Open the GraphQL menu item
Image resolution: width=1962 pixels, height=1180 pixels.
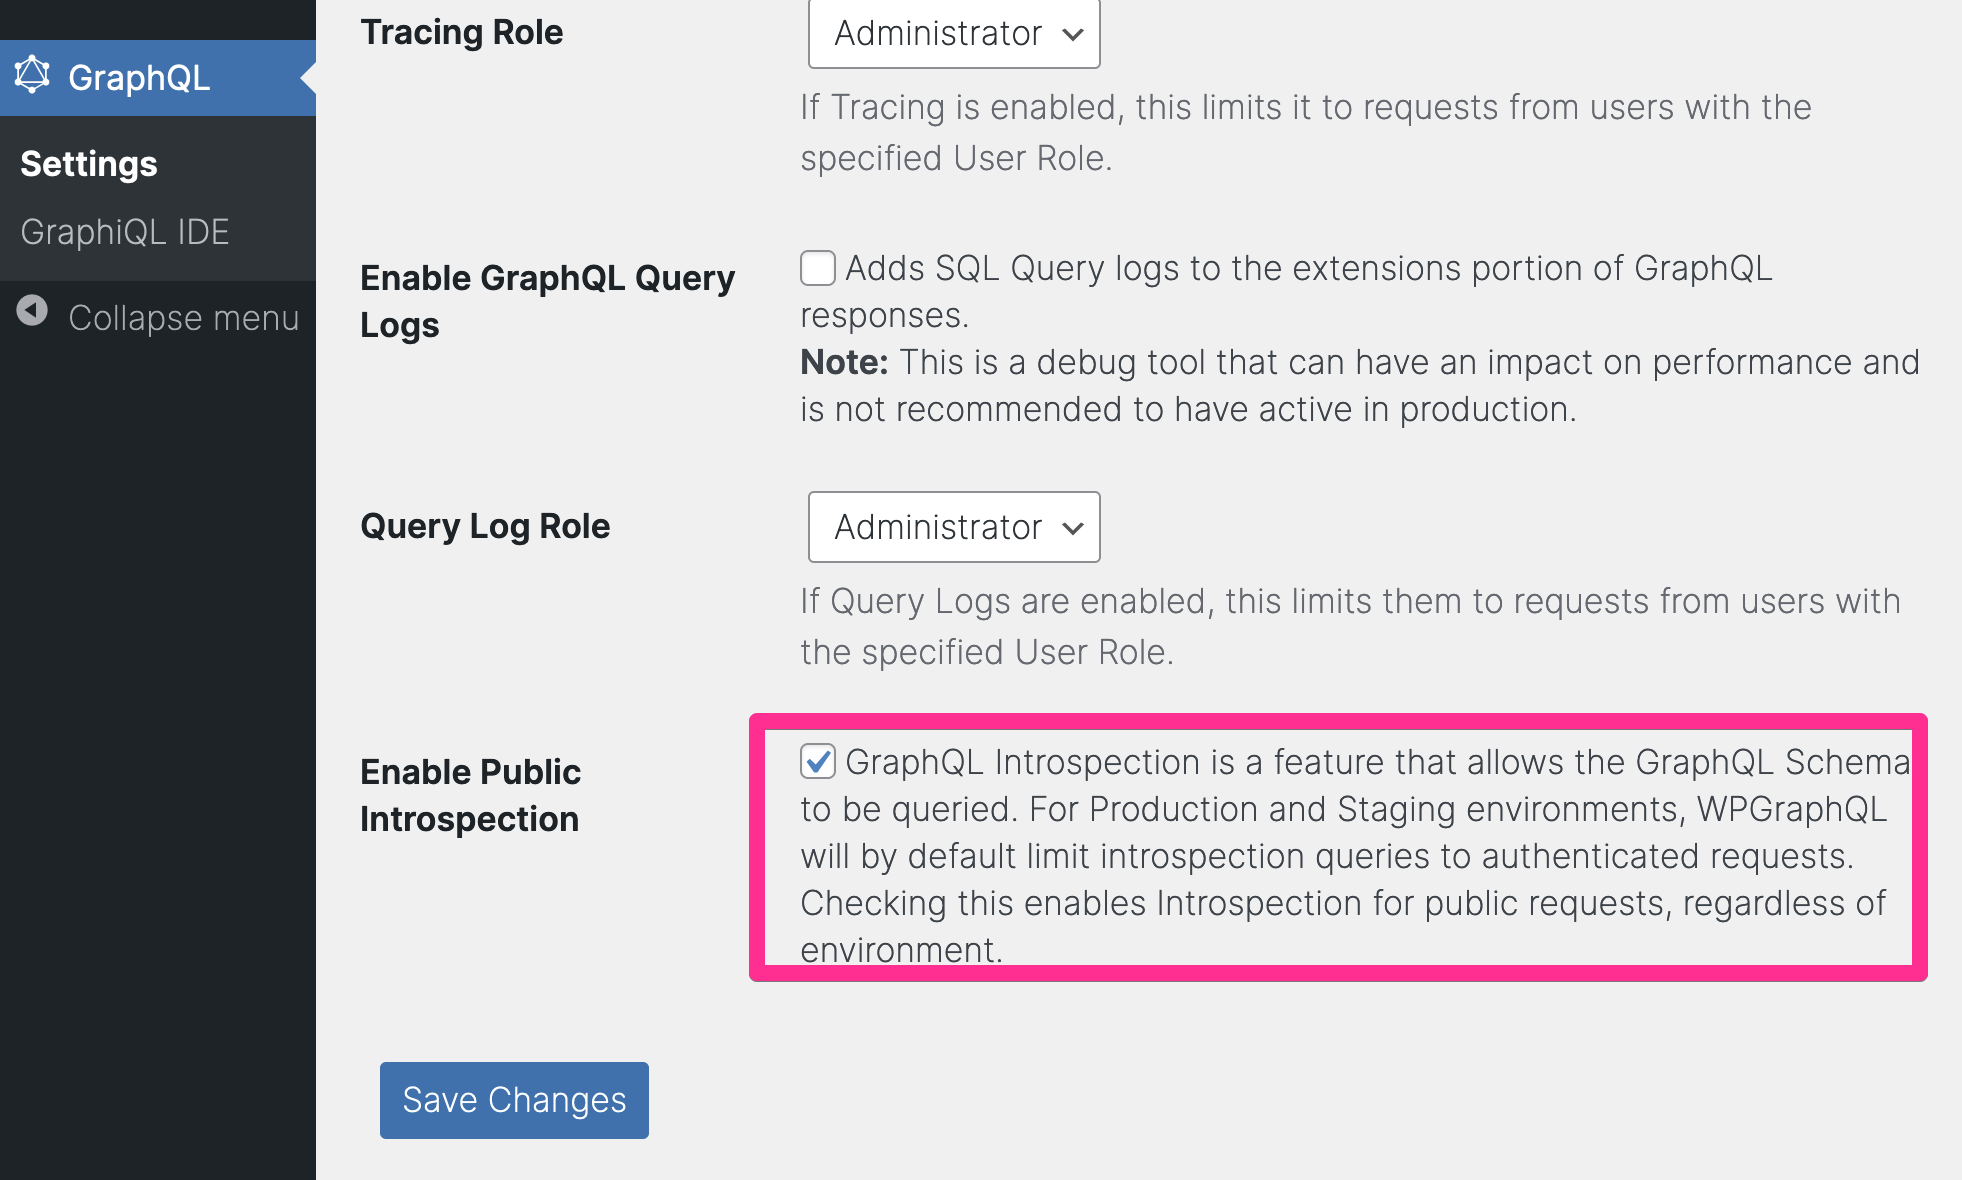coord(158,77)
